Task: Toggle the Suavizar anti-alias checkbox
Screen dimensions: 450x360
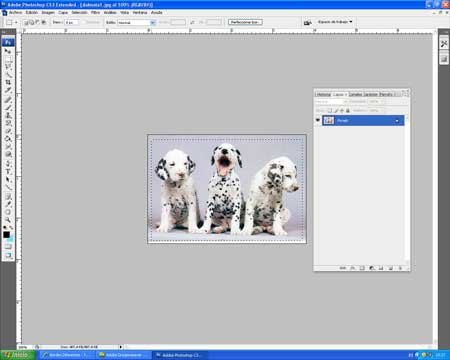Action: tap(84, 22)
